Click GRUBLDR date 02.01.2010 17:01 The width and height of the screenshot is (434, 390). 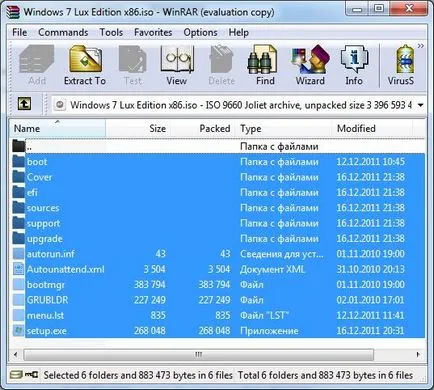tap(370, 300)
